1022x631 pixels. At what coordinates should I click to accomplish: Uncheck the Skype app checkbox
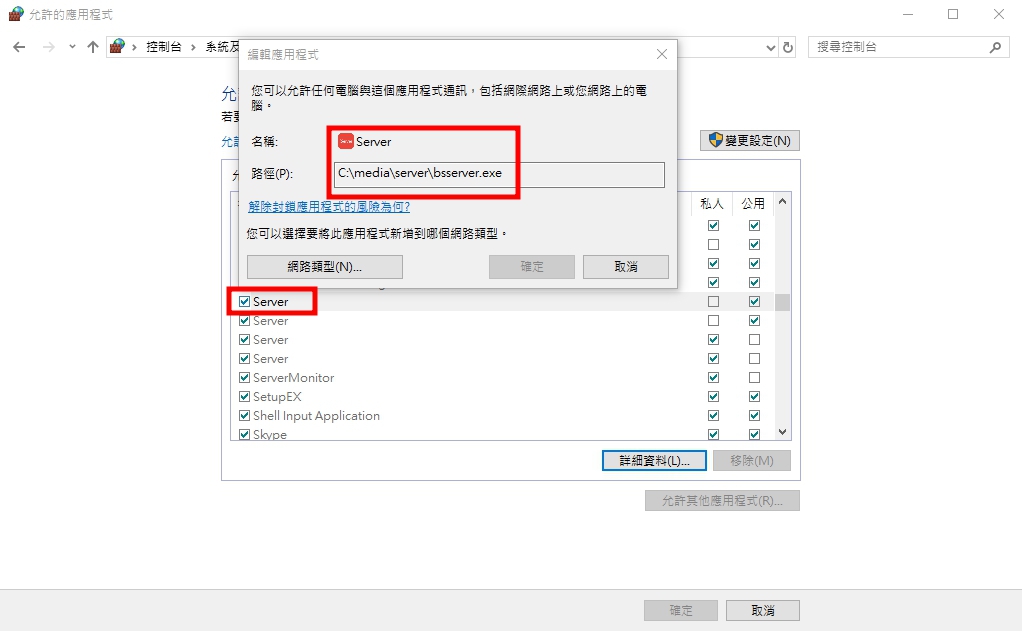244,434
